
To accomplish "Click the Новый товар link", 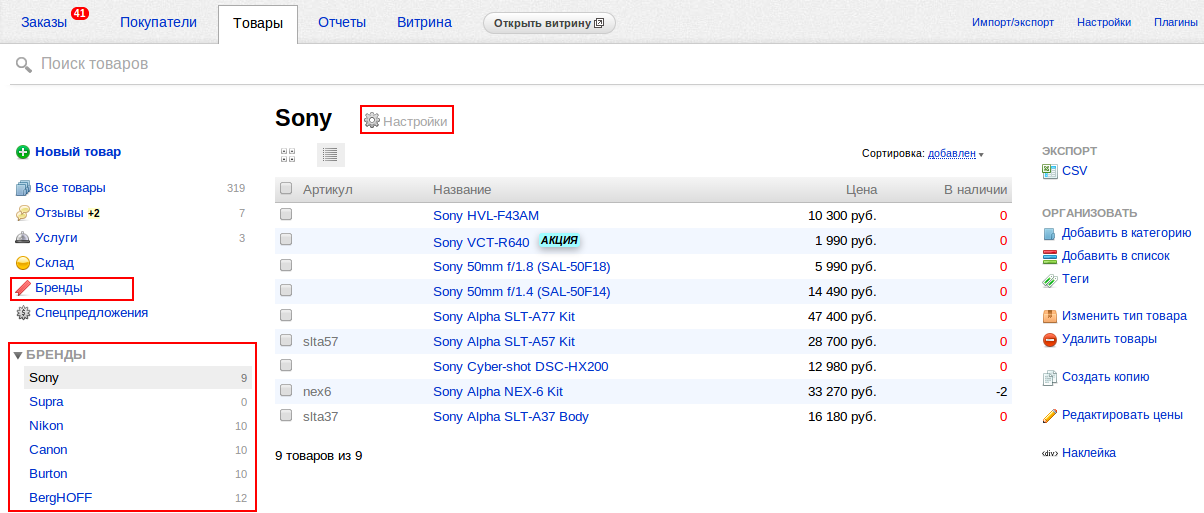I will point(78,152).
